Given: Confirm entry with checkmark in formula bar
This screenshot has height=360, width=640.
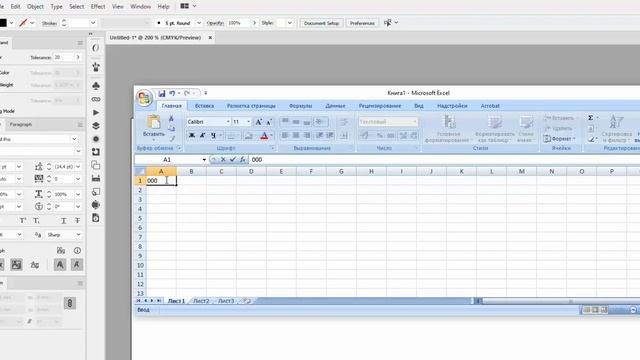Looking at the screenshot, I should pyautogui.click(x=233, y=160).
